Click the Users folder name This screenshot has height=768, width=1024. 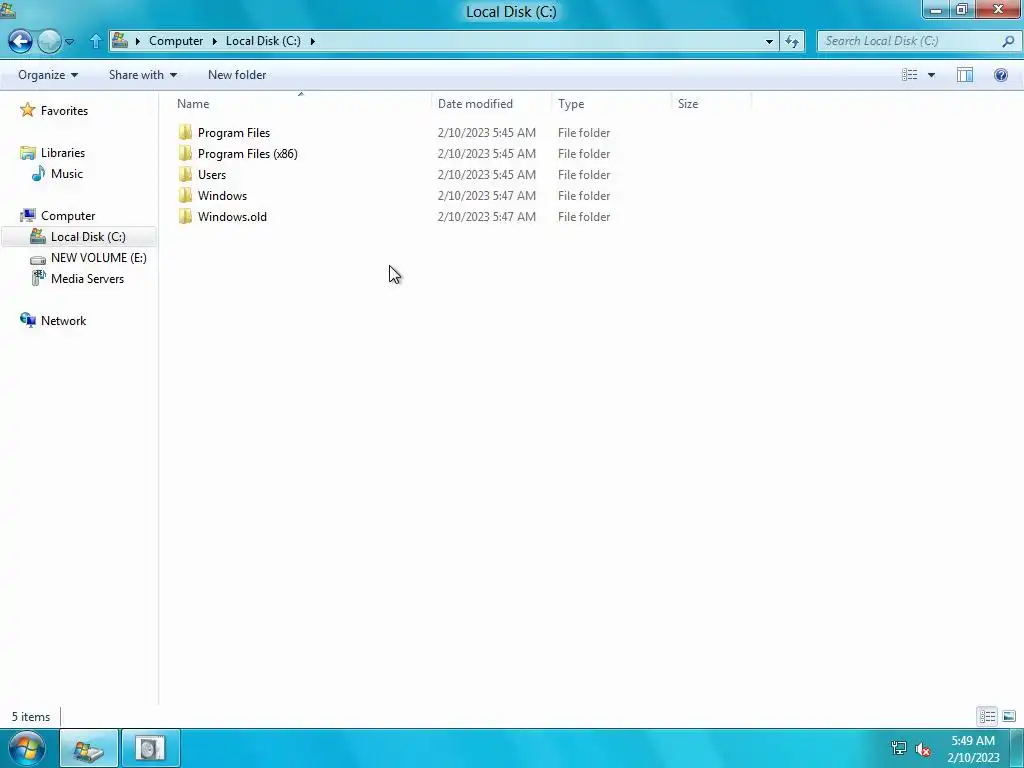coord(212,174)
